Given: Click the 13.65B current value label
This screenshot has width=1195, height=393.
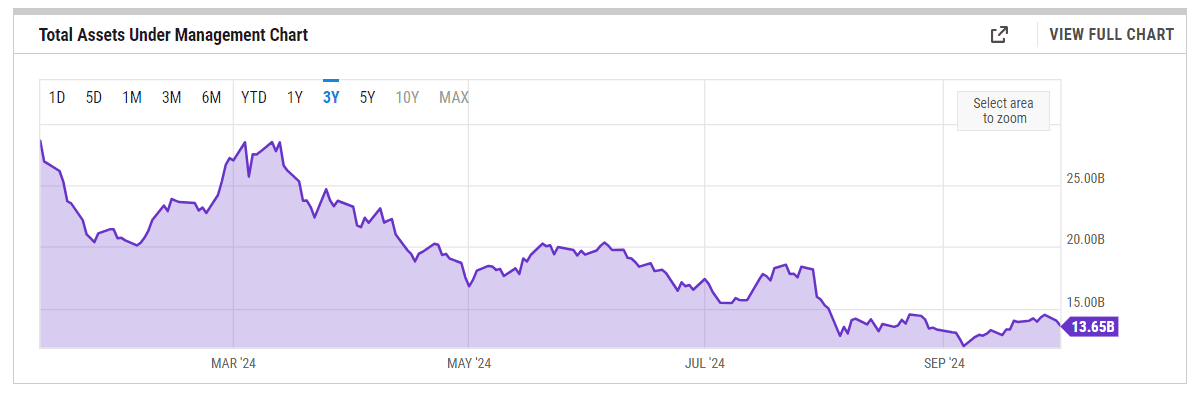Looking at the screenshot, I should [1091, 328].
